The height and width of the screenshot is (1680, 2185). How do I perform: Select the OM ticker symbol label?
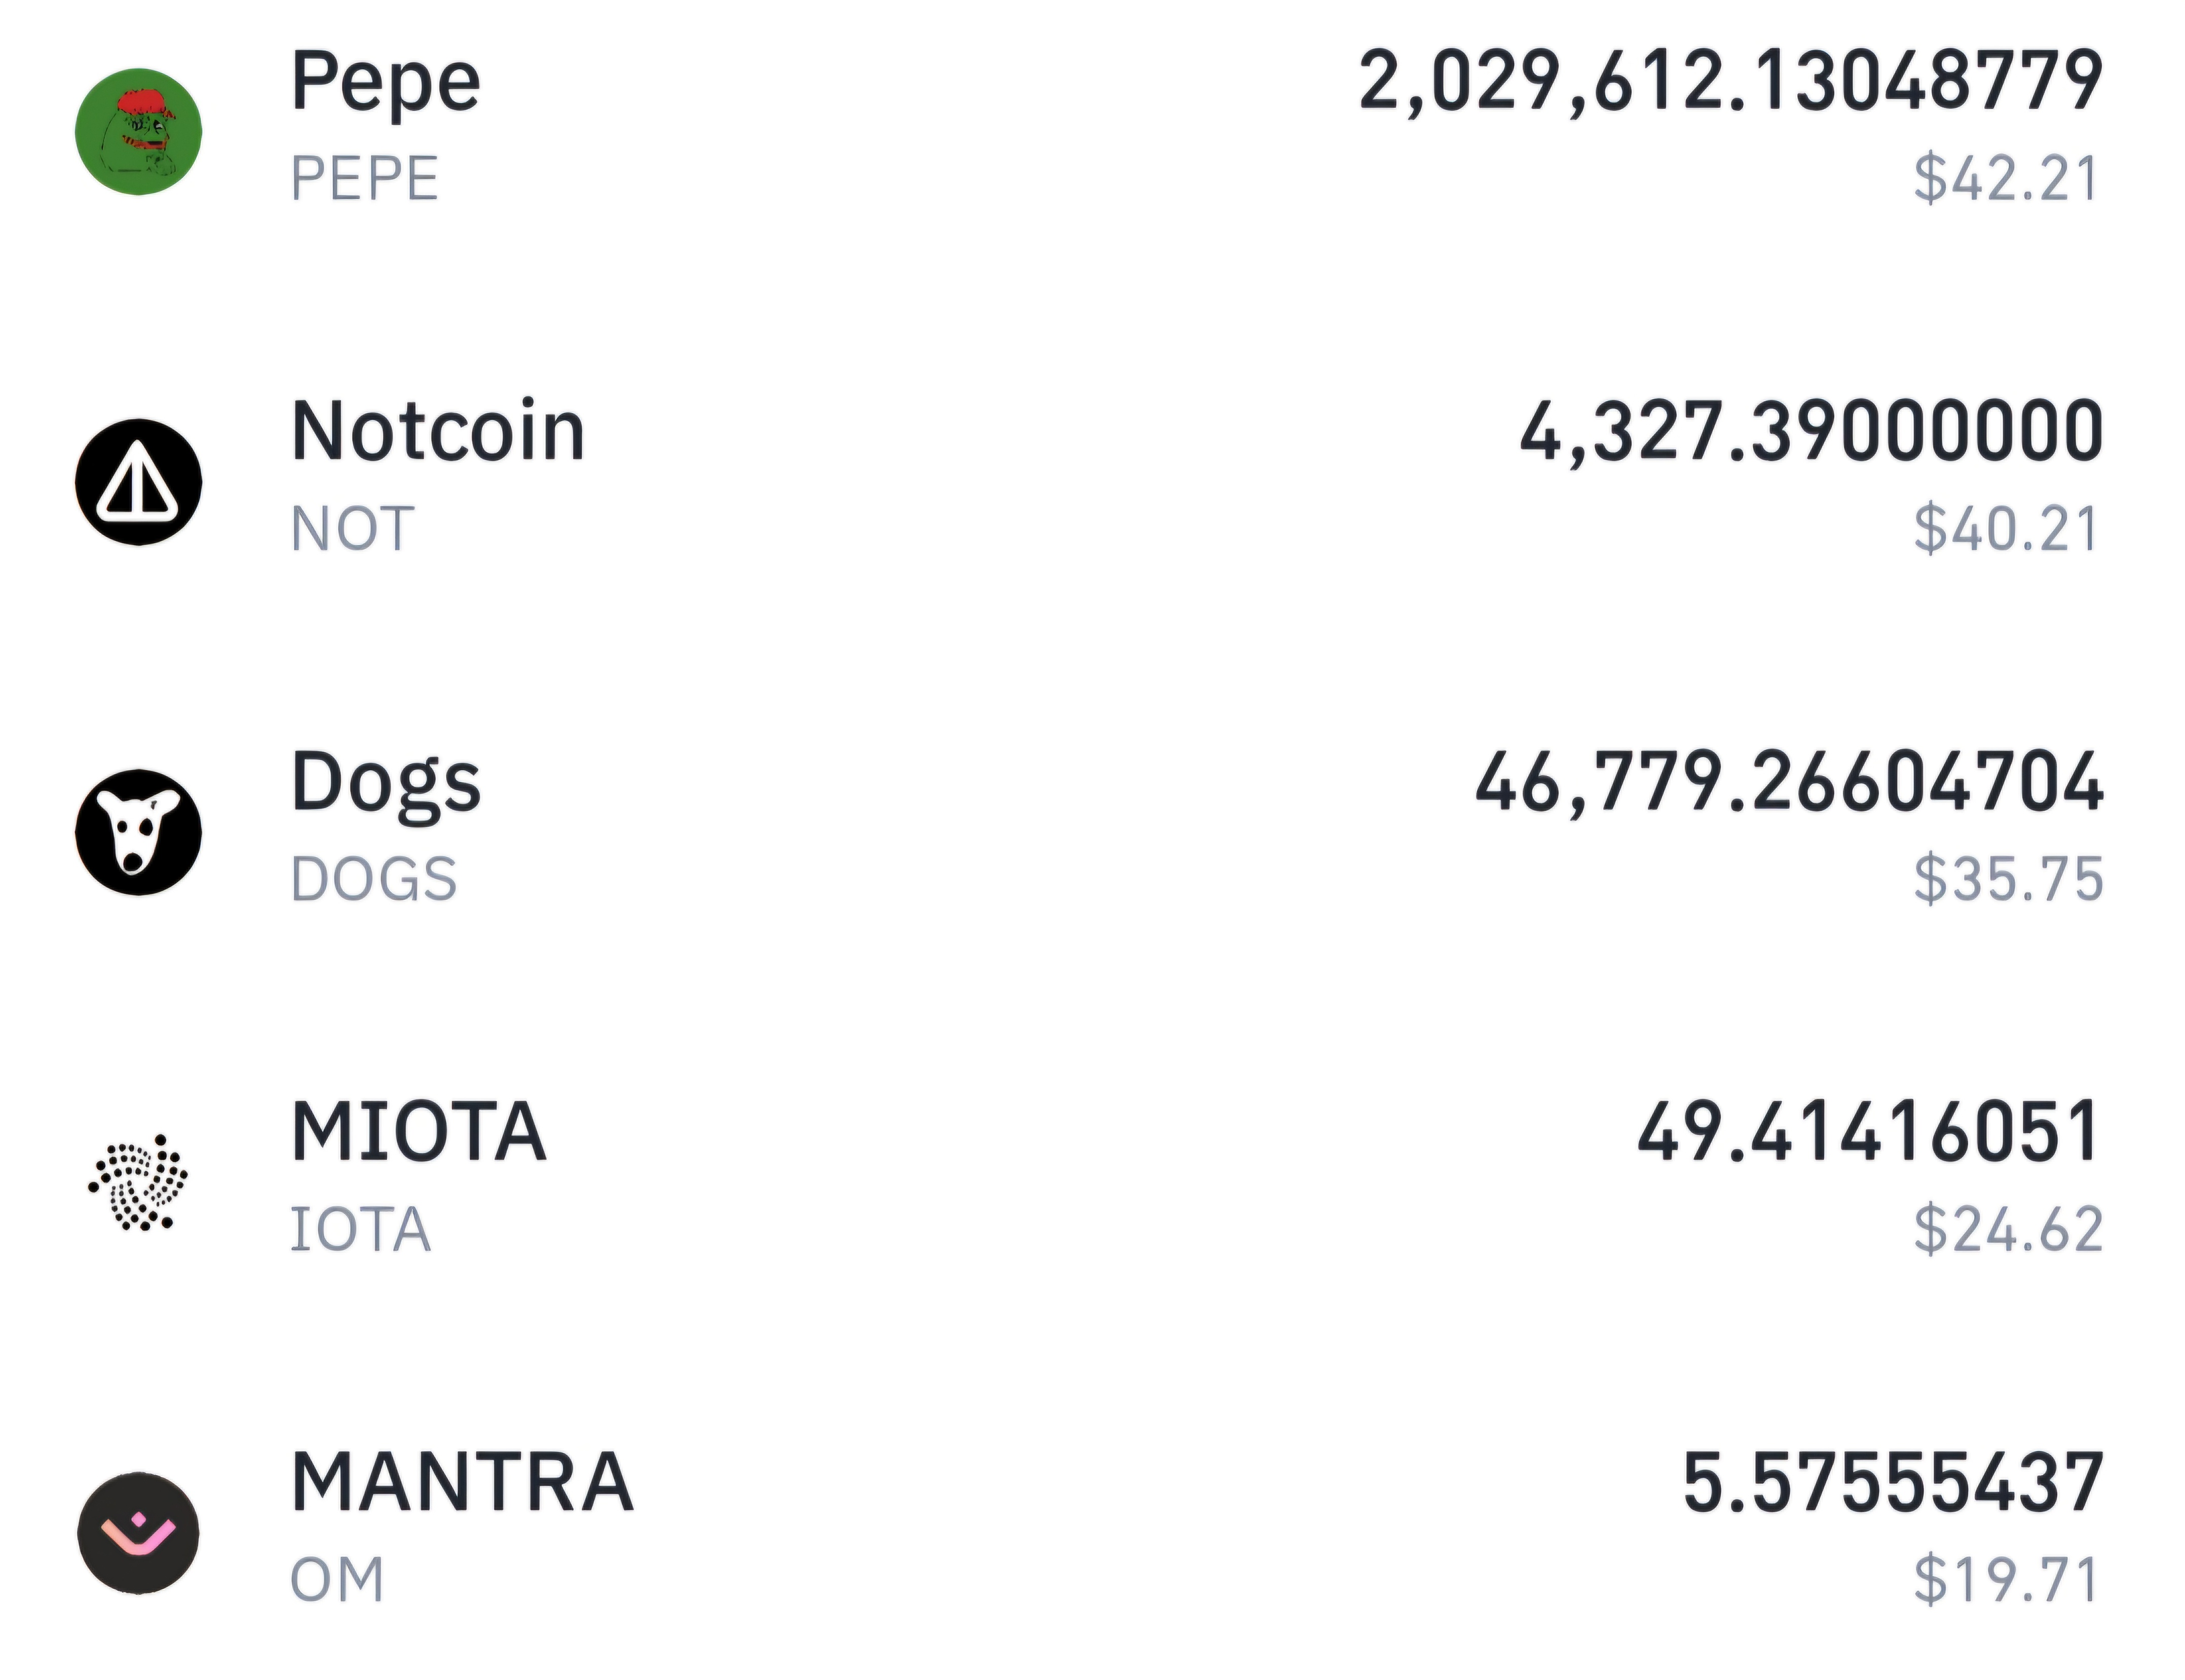(336, 1579)
